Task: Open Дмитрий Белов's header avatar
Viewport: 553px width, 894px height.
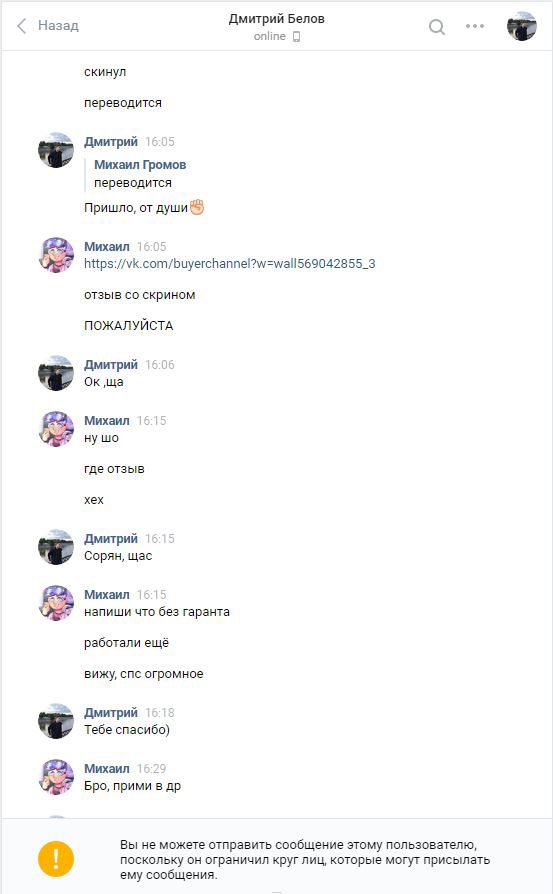Action: tap(522, 26)
